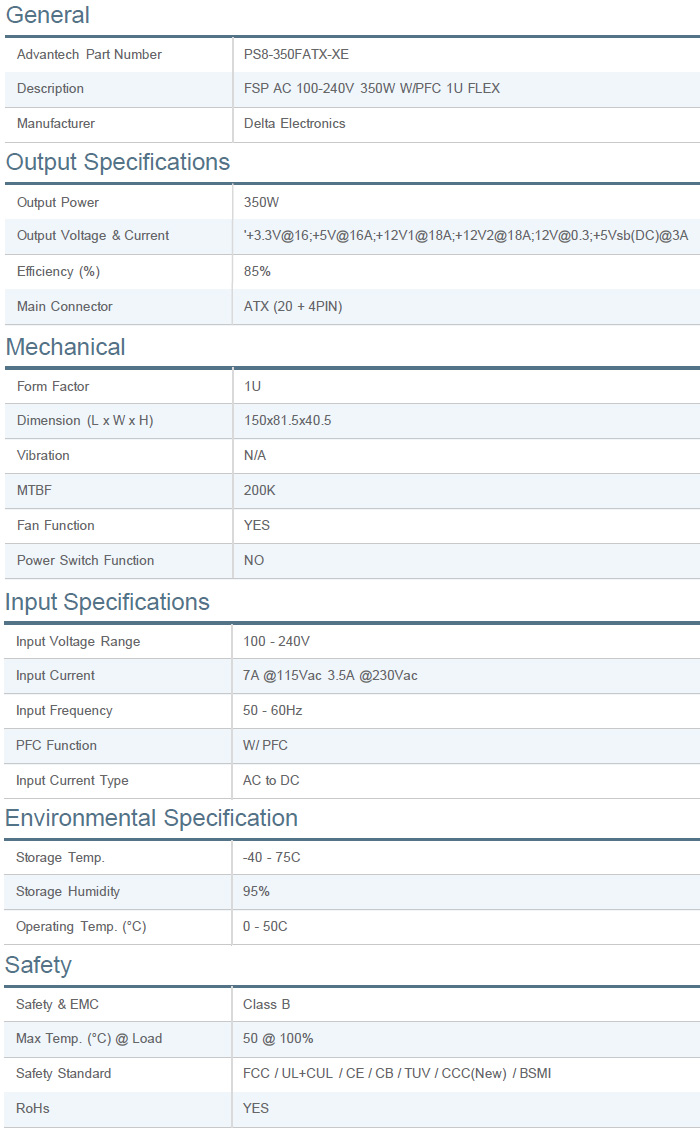The height and width of the screenshot is (1134, 700).
Task: Click the Output Specifications section heading
Action: (118, 162)
